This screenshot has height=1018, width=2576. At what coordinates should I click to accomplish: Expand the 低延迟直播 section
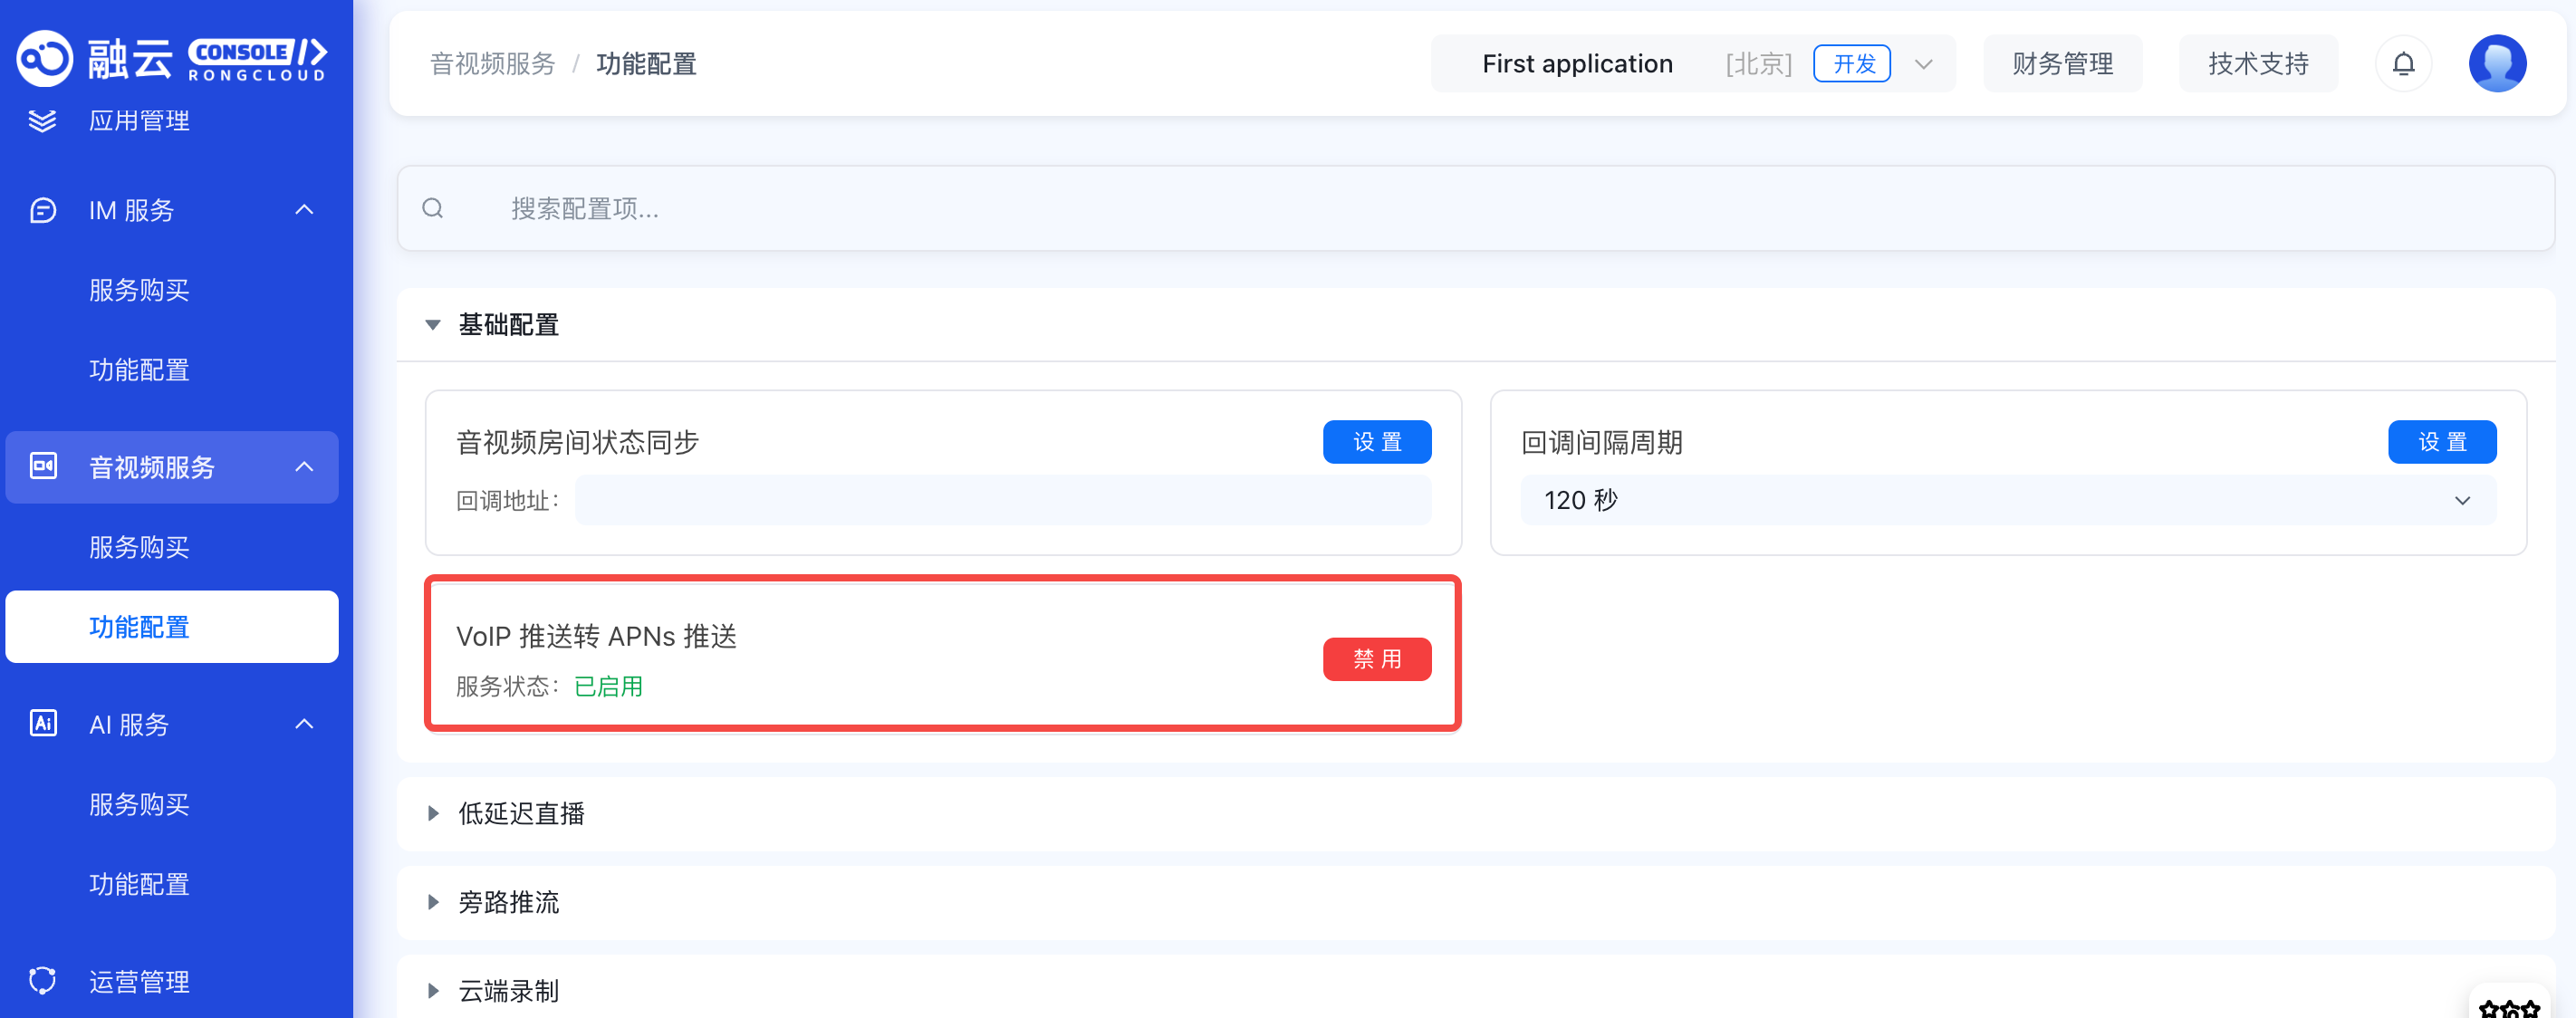433,813
